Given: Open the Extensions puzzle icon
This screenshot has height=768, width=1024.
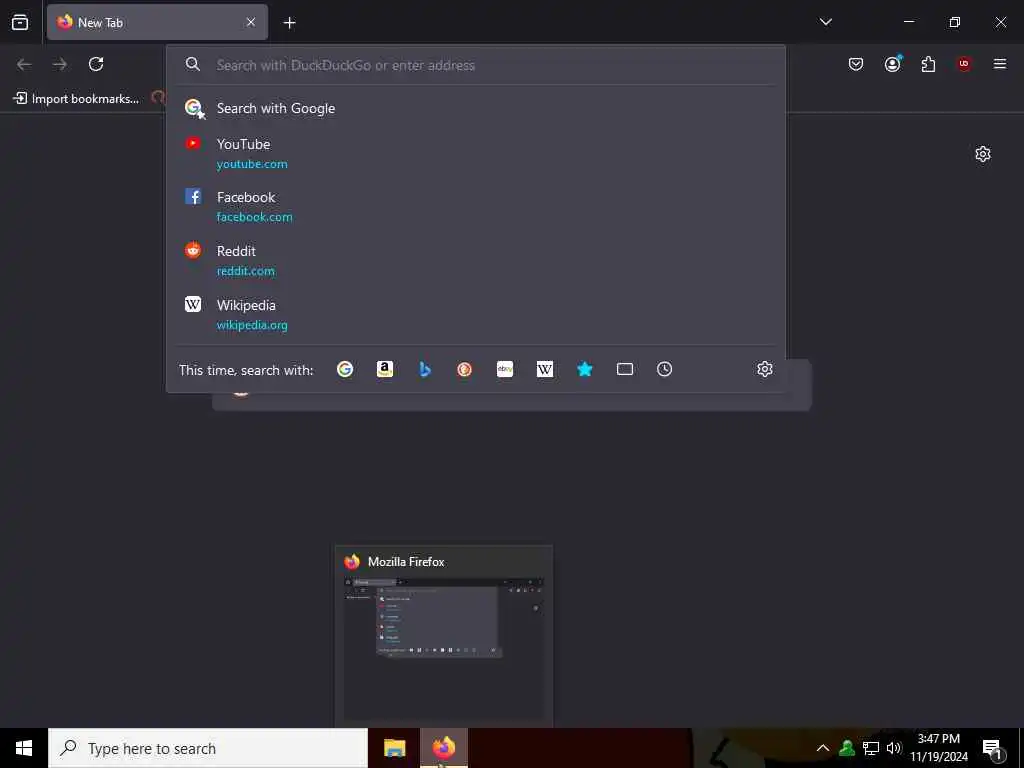Looking at the screenshot, I should tap(928, 64).
